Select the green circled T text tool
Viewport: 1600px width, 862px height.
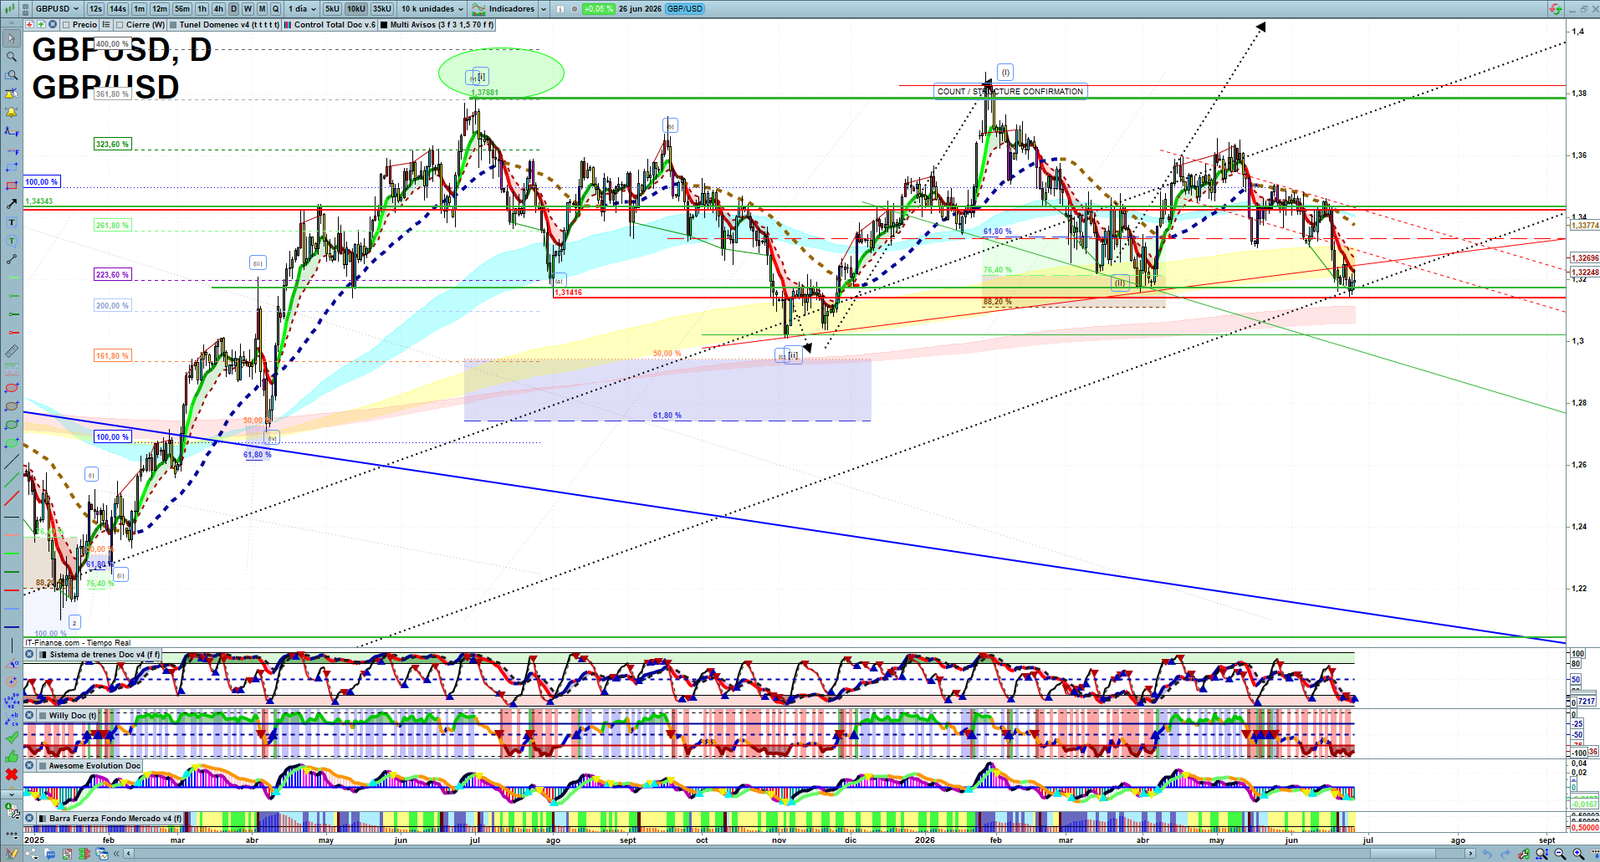pos(11,241)
